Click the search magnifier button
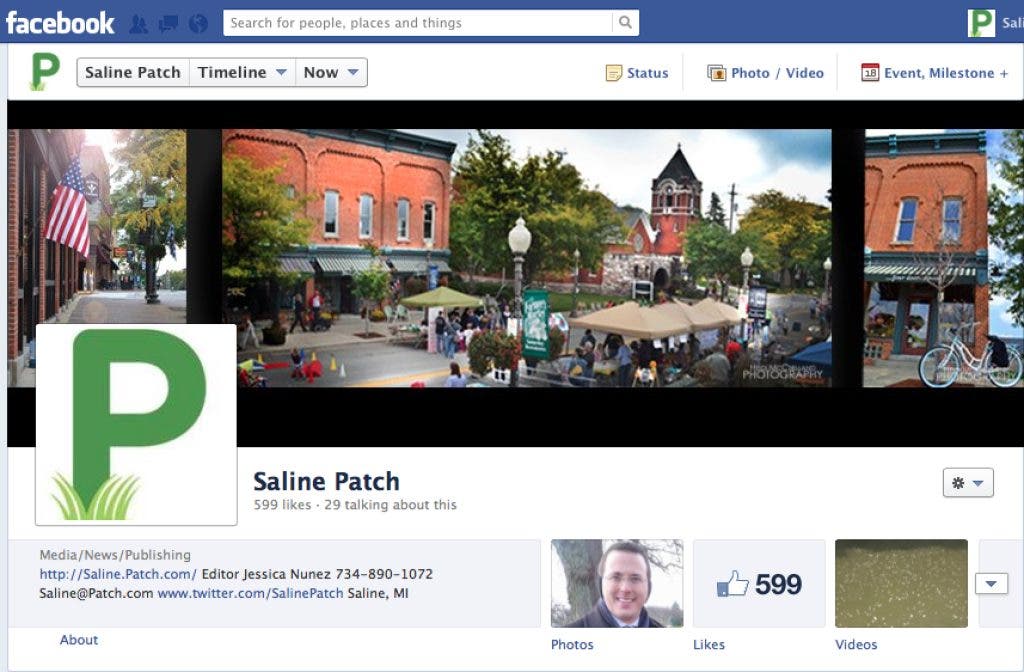 (625, 23)
